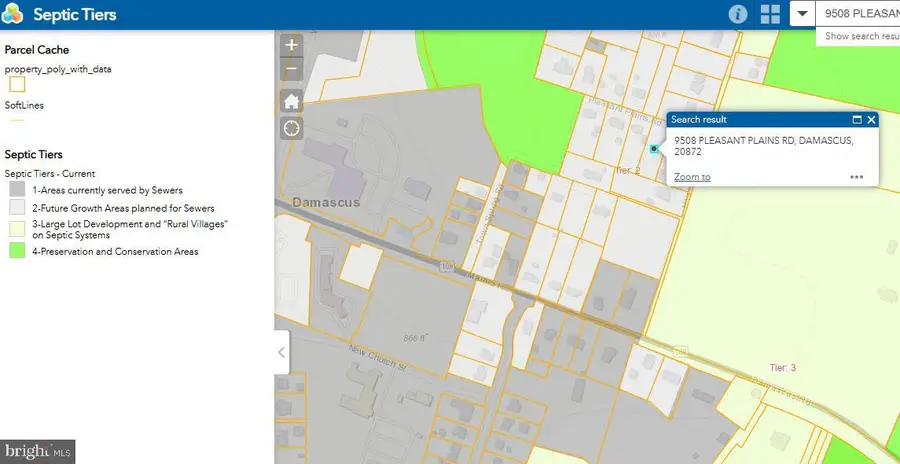Focus the address search field

[x=858, y=13]
